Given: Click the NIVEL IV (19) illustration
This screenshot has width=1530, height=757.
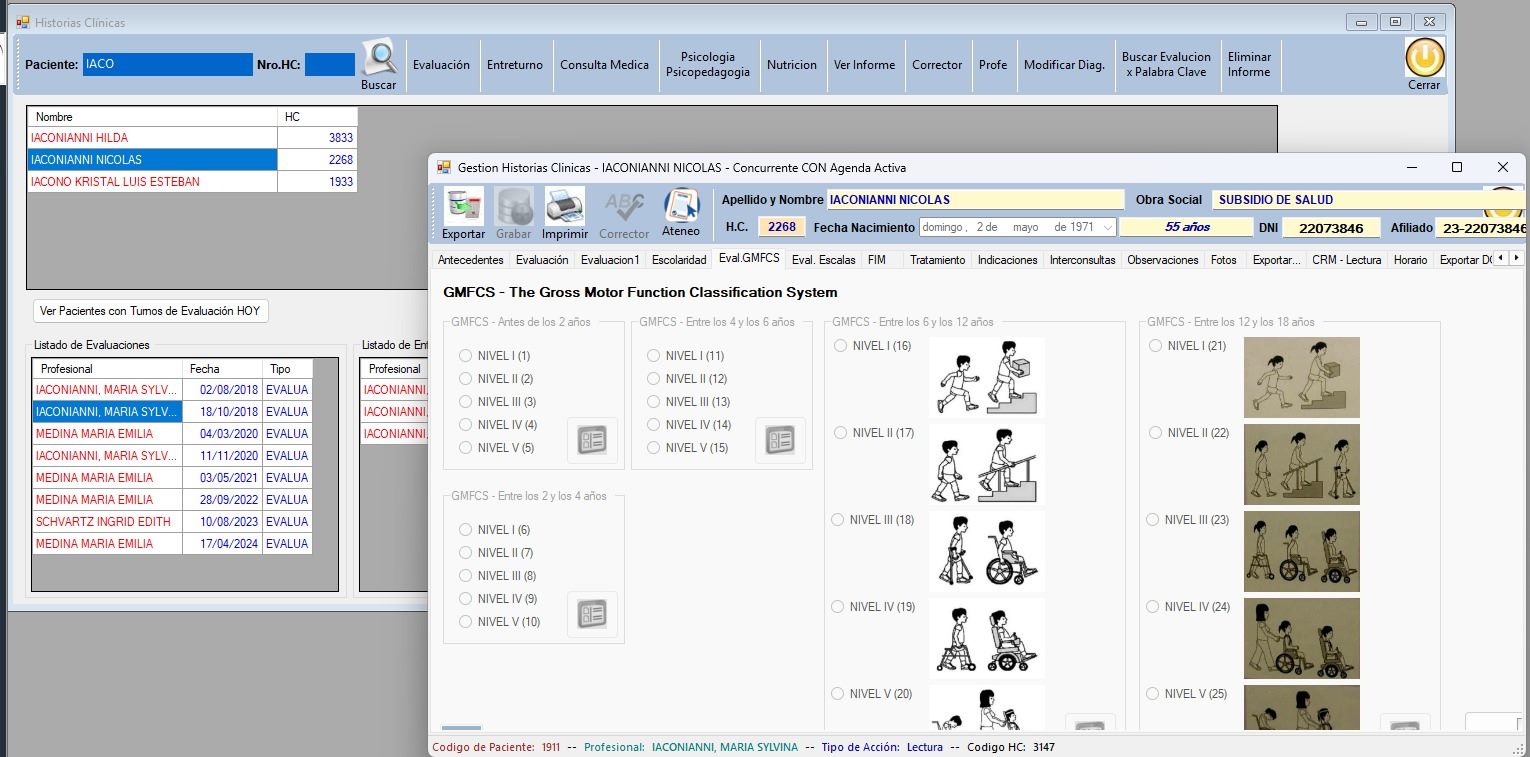Looking at the screenshot, I should (987, 638).
